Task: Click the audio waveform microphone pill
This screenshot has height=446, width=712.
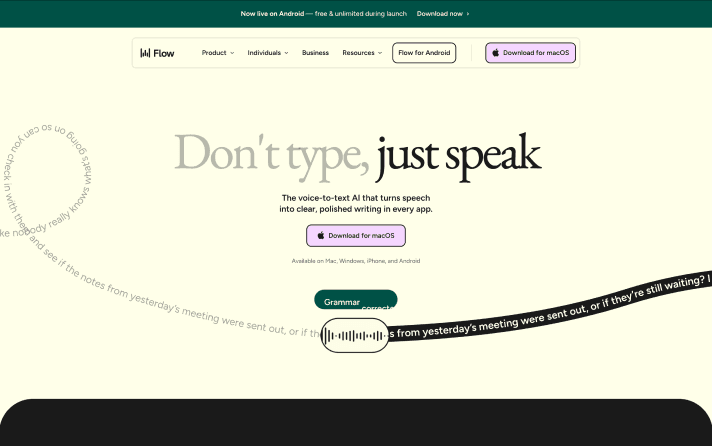Action: point(355,336)
